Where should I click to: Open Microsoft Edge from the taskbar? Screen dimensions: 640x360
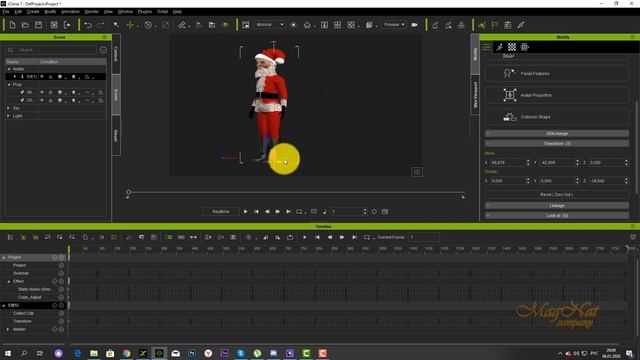pos(78,353)
